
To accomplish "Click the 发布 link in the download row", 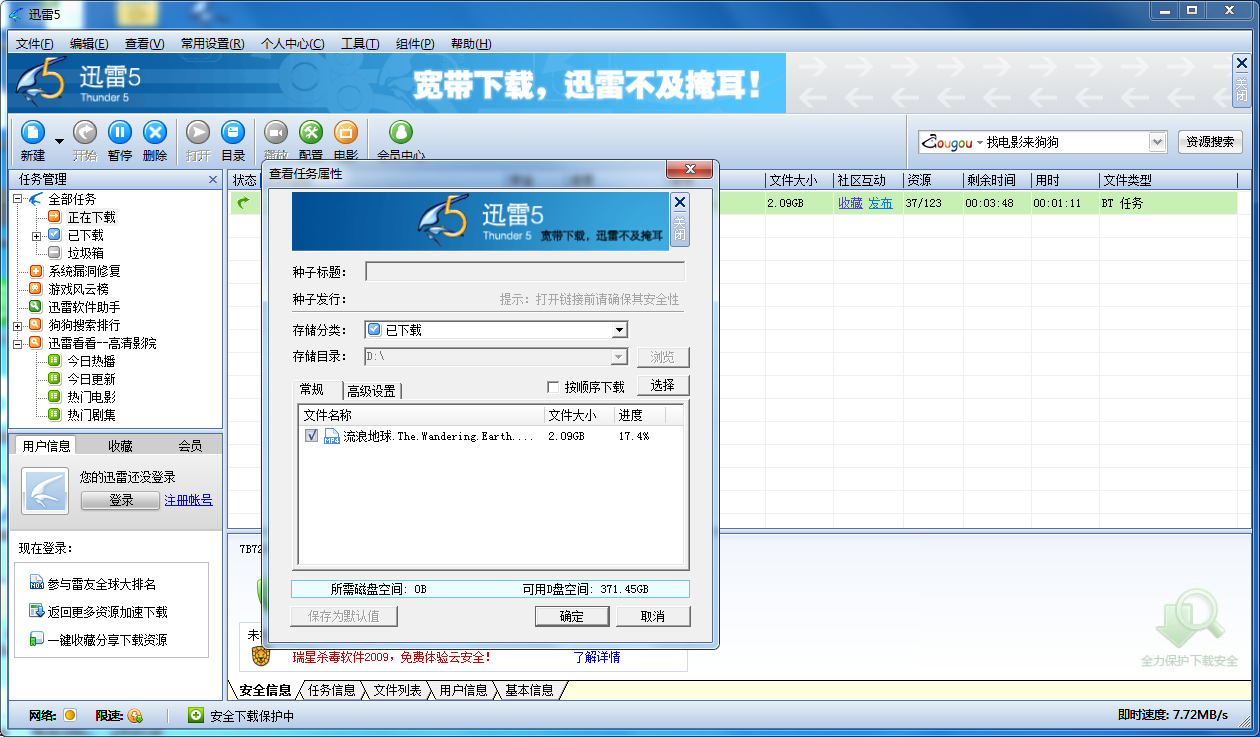I will coord(880,203).
